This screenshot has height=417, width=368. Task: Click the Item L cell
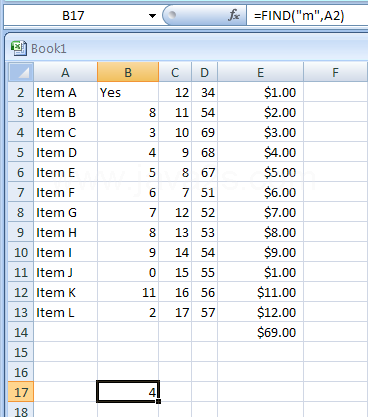65,312
